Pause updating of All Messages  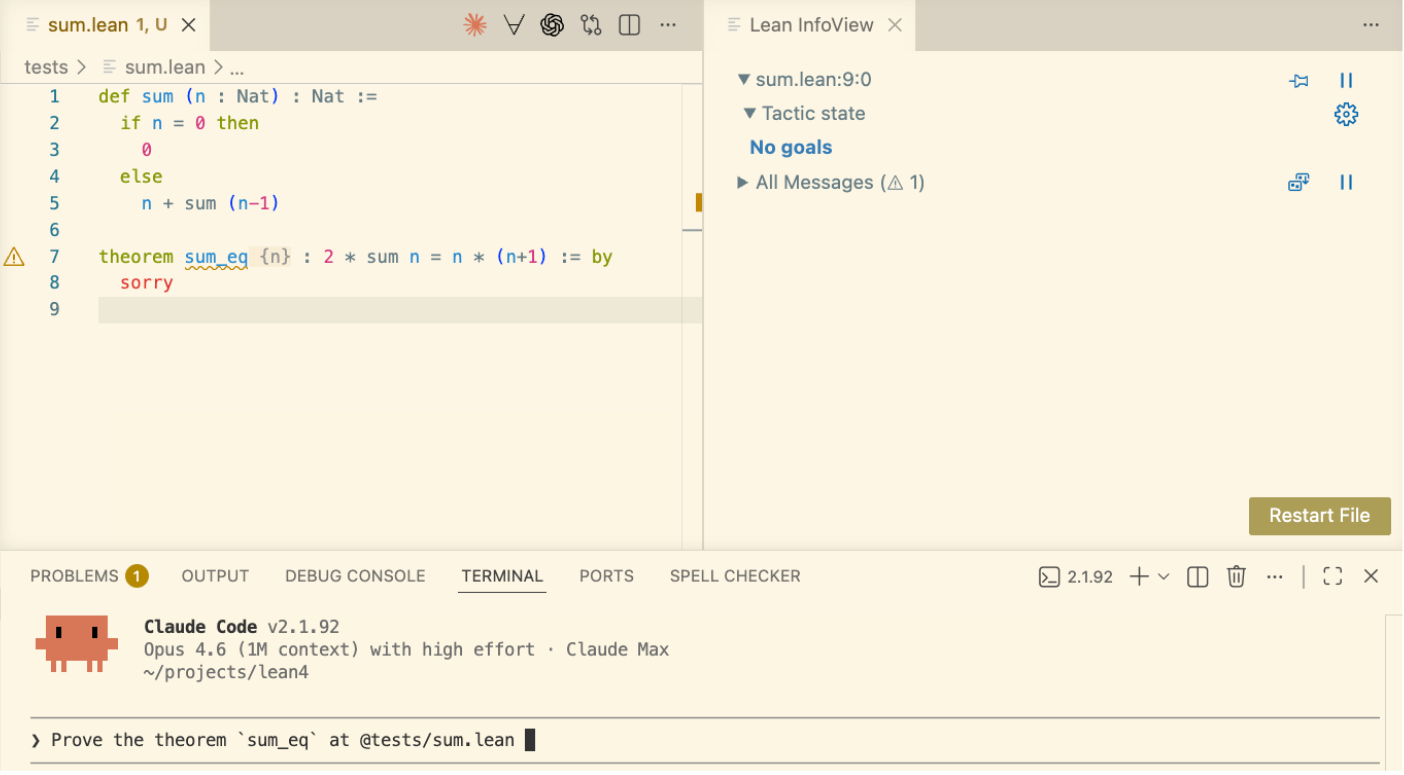pyautogui.click(x=1346, y=182)
